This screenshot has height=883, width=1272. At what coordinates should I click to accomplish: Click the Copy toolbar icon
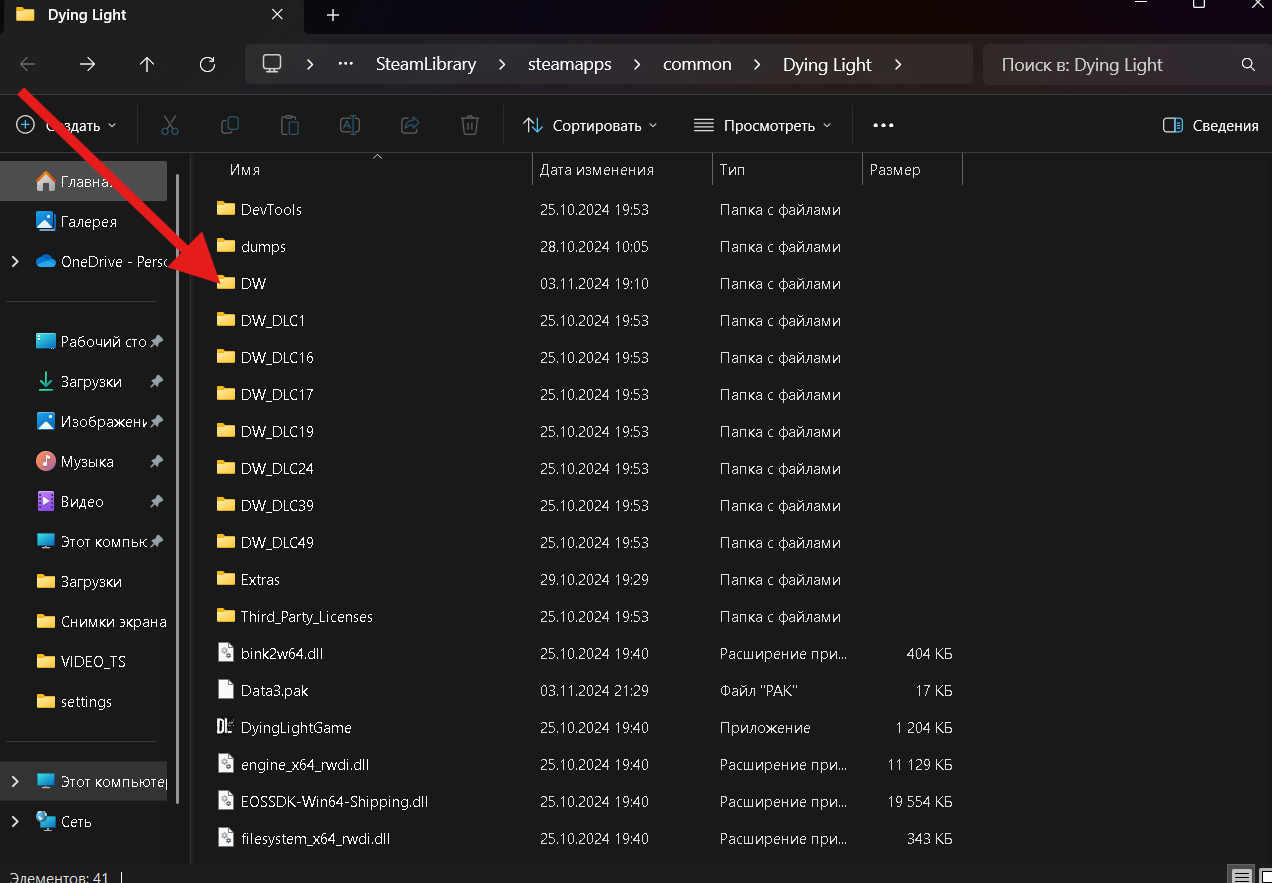(230, 125)
